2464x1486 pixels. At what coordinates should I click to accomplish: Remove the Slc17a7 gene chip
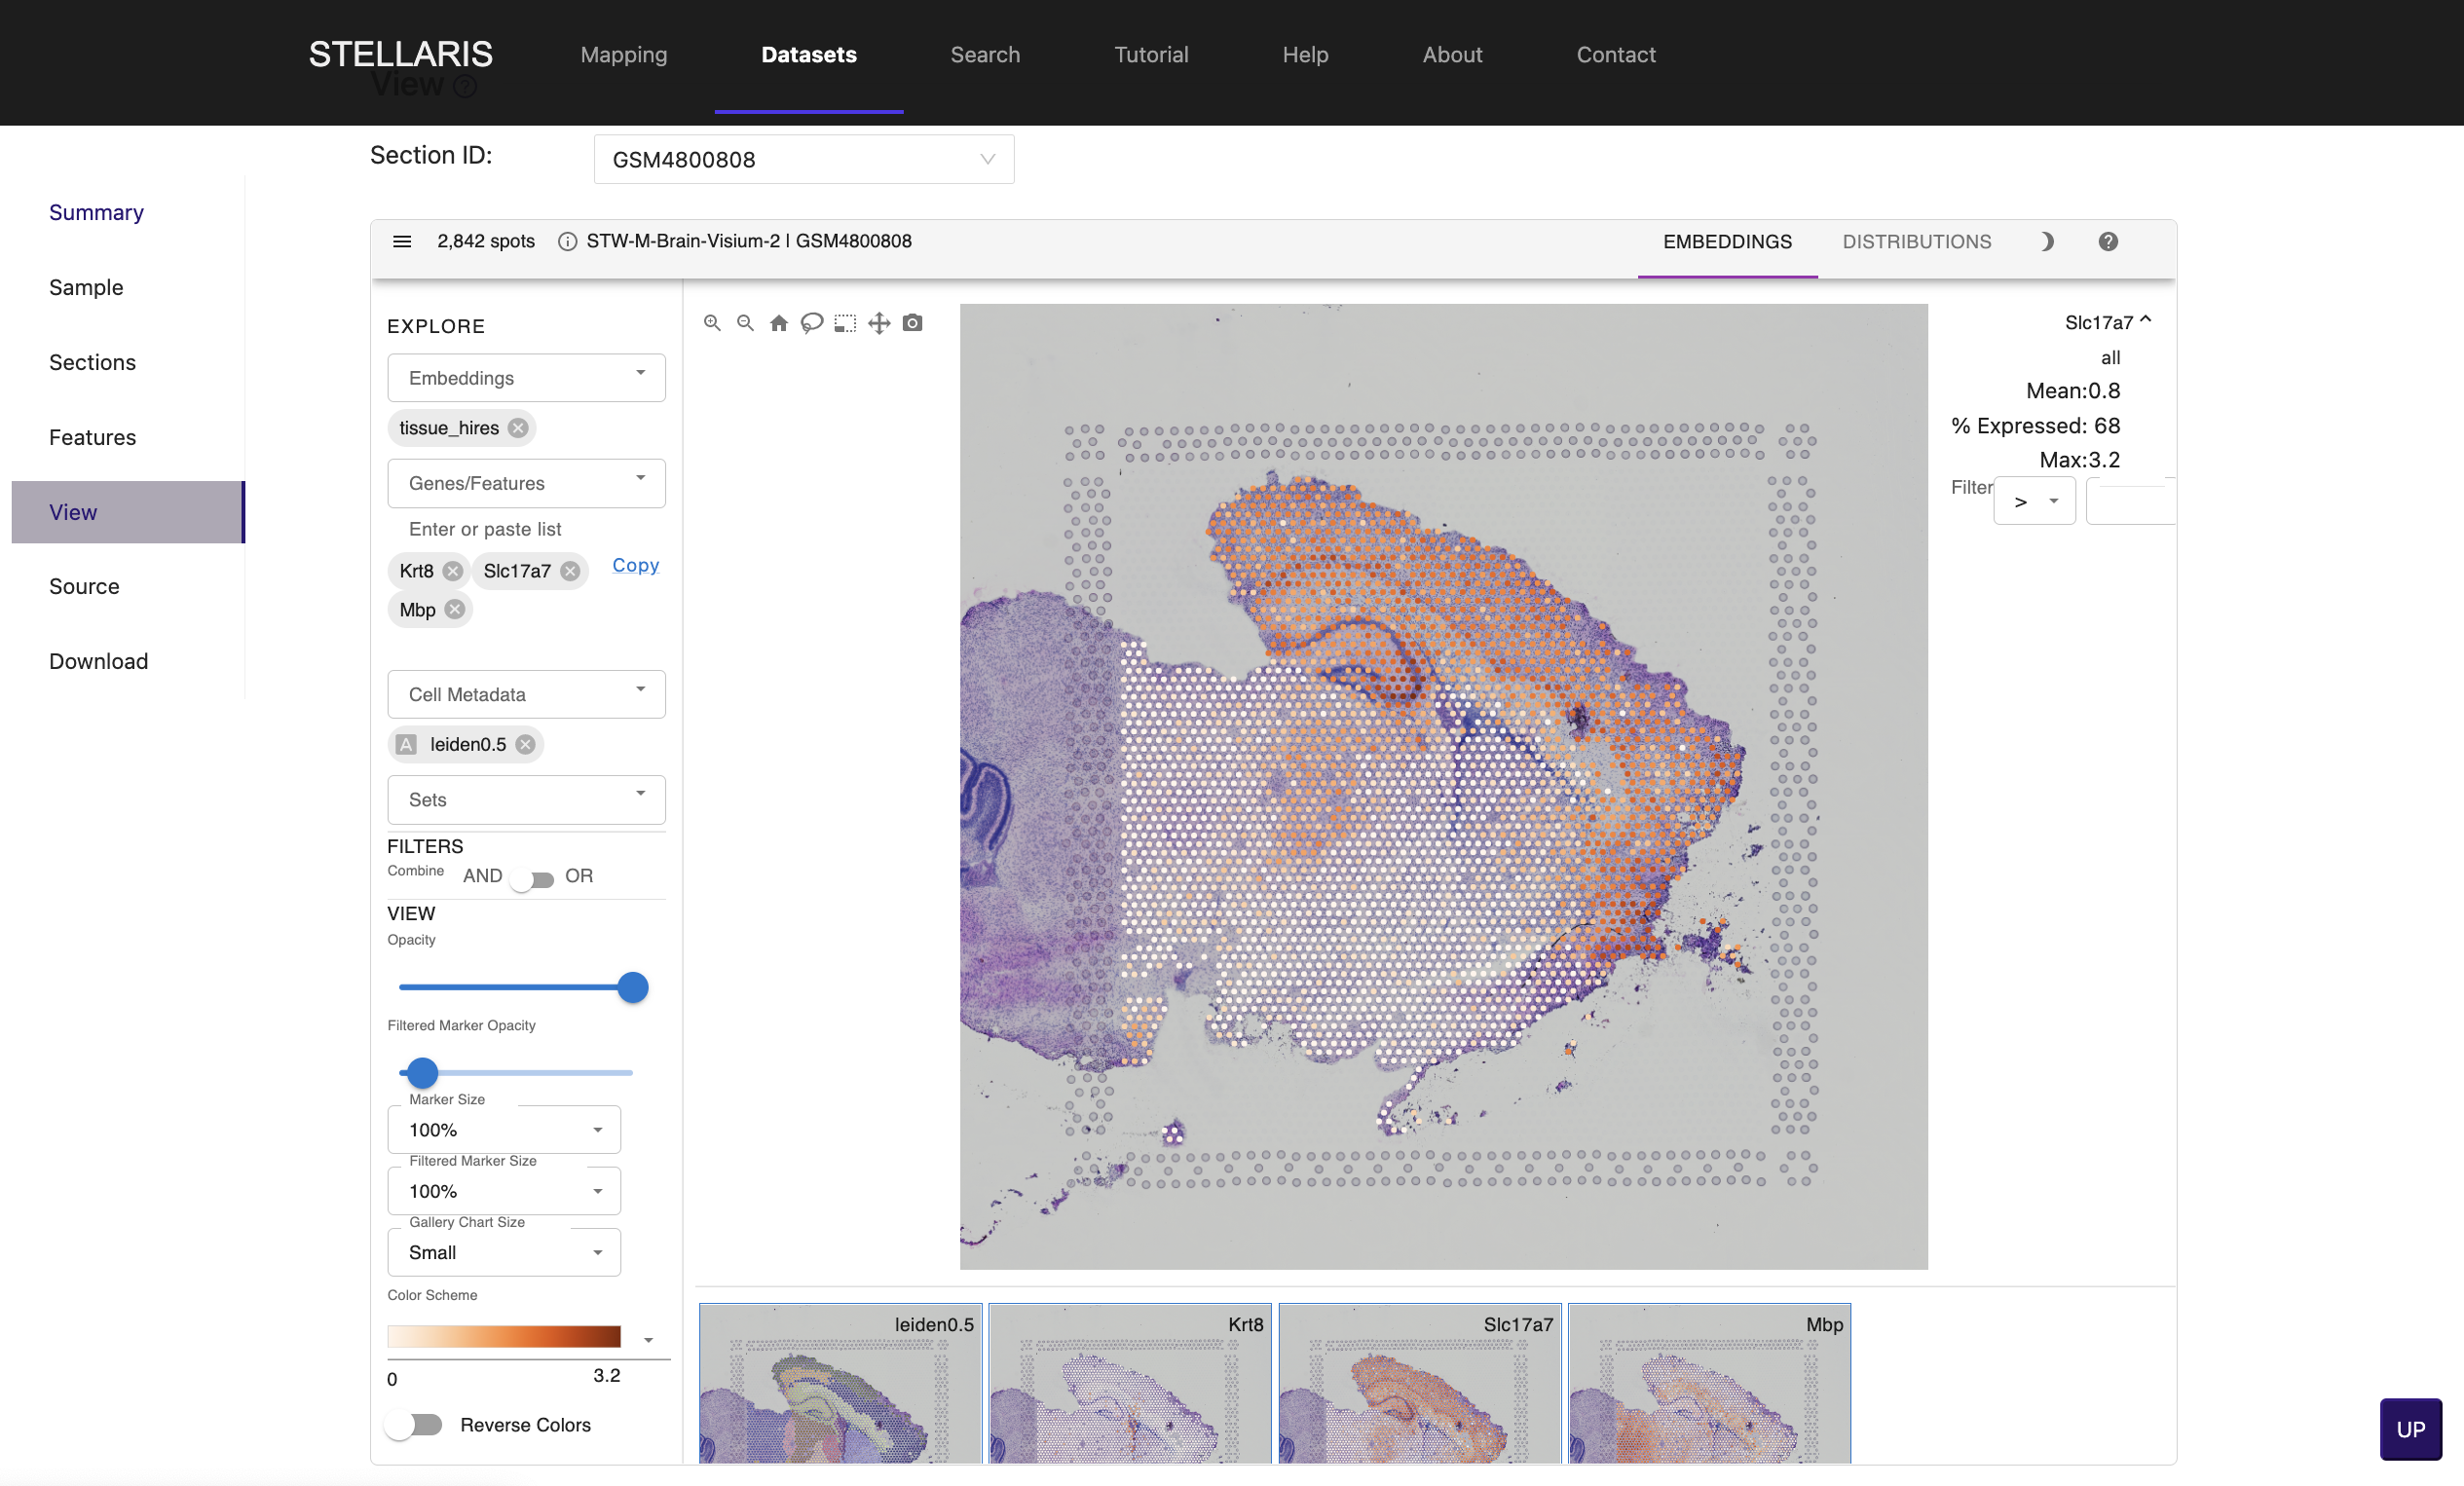570,571
